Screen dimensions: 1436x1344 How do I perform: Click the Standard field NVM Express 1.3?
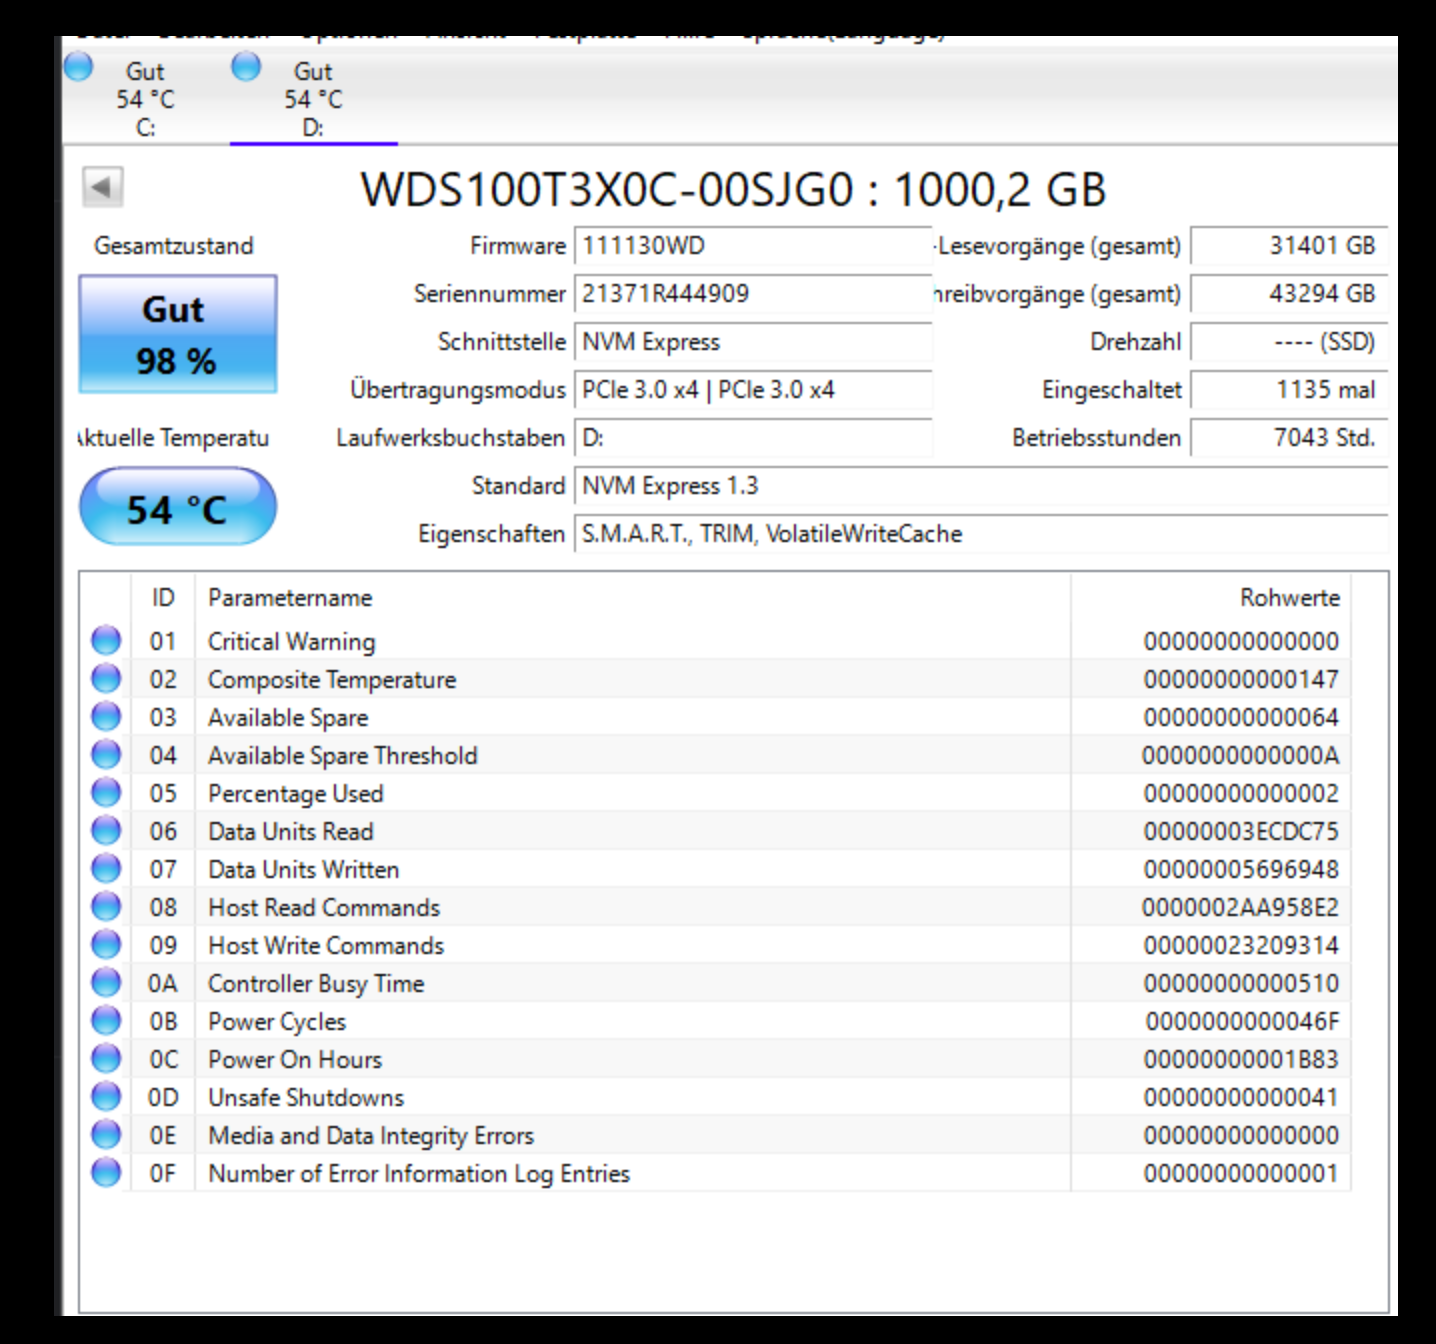pos(981,486)
